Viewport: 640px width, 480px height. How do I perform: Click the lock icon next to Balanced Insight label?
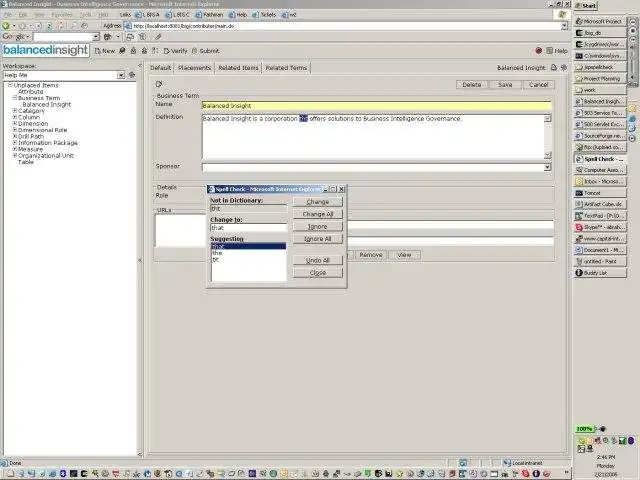pyautogui.click(x=554, y=67)
